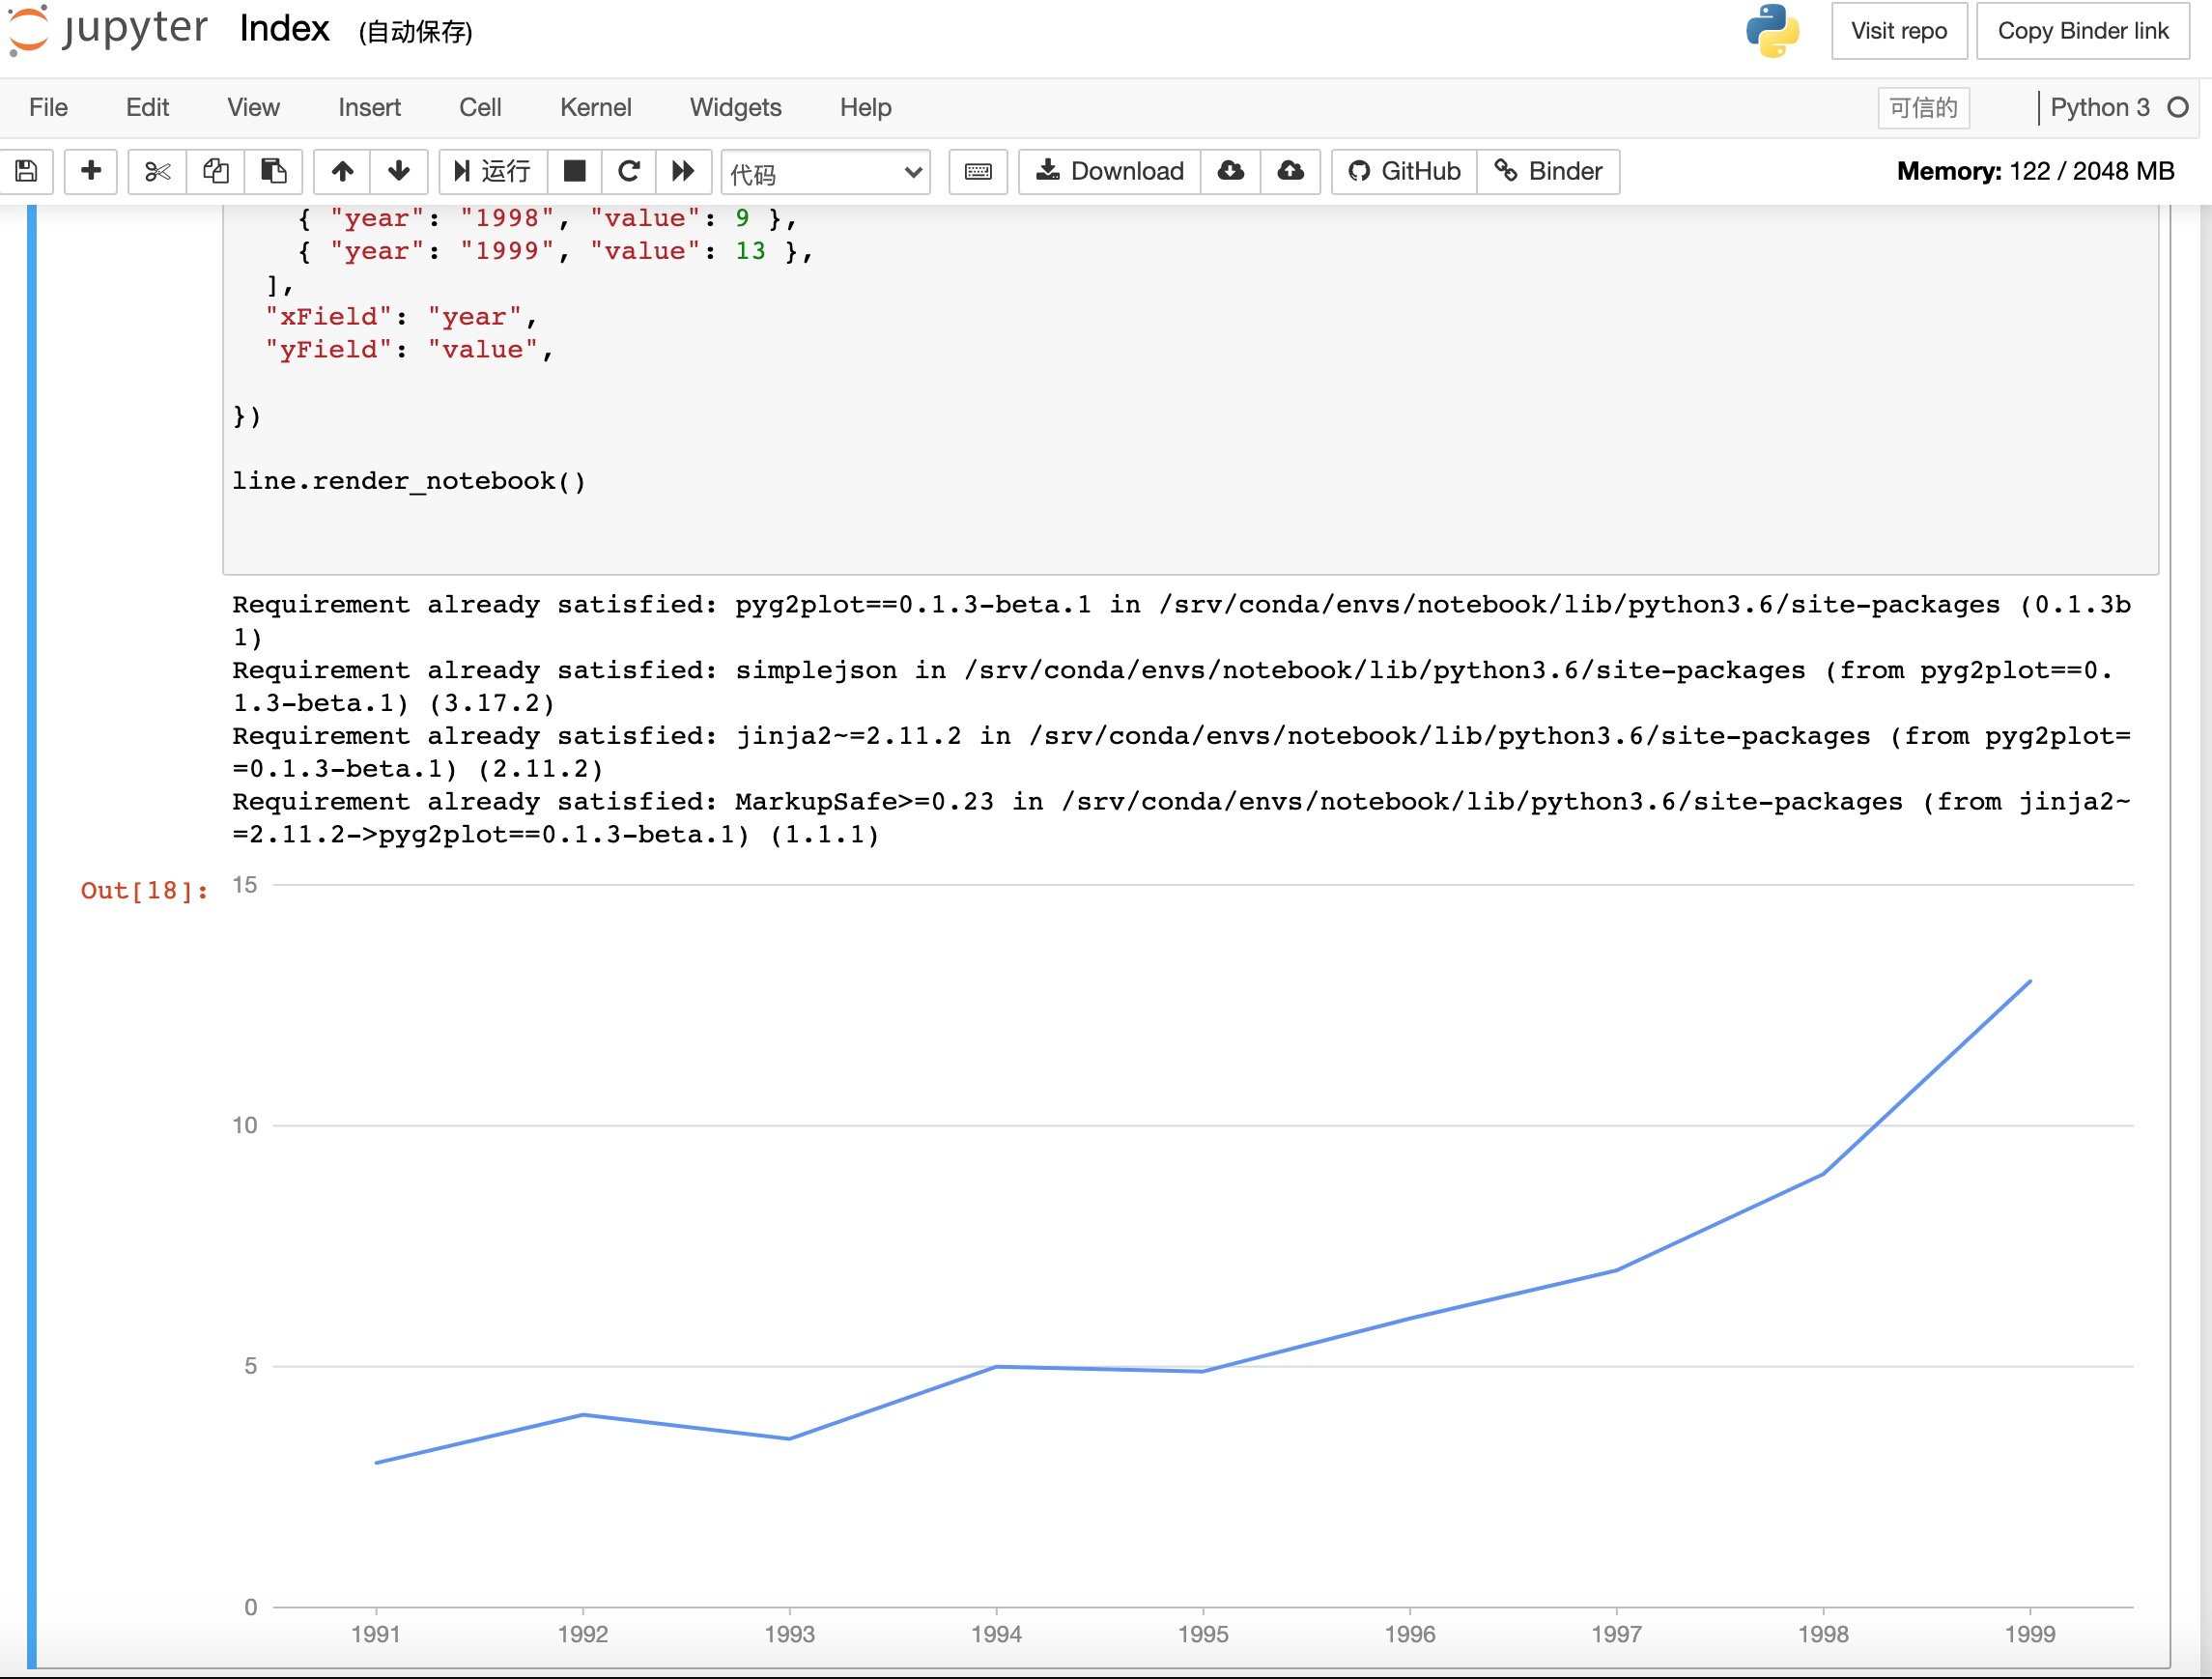Click Copy Binder link
The image size is (2212, 1679).
[2083, 31]
